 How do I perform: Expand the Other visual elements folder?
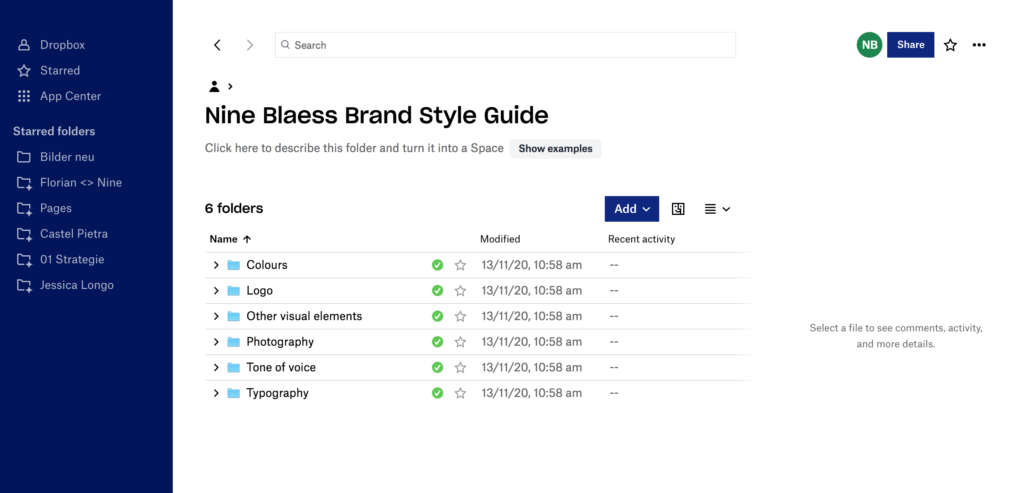click(216, 316)
